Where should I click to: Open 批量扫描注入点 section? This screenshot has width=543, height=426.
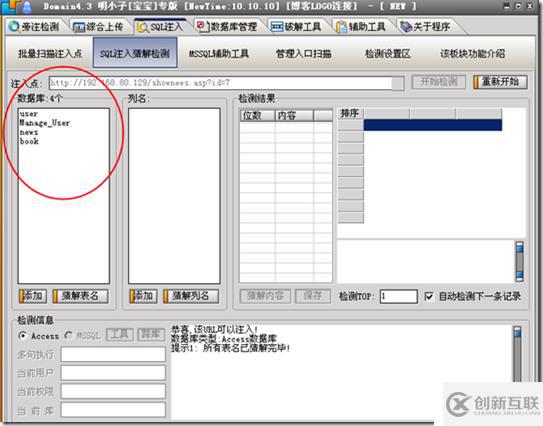50,54
